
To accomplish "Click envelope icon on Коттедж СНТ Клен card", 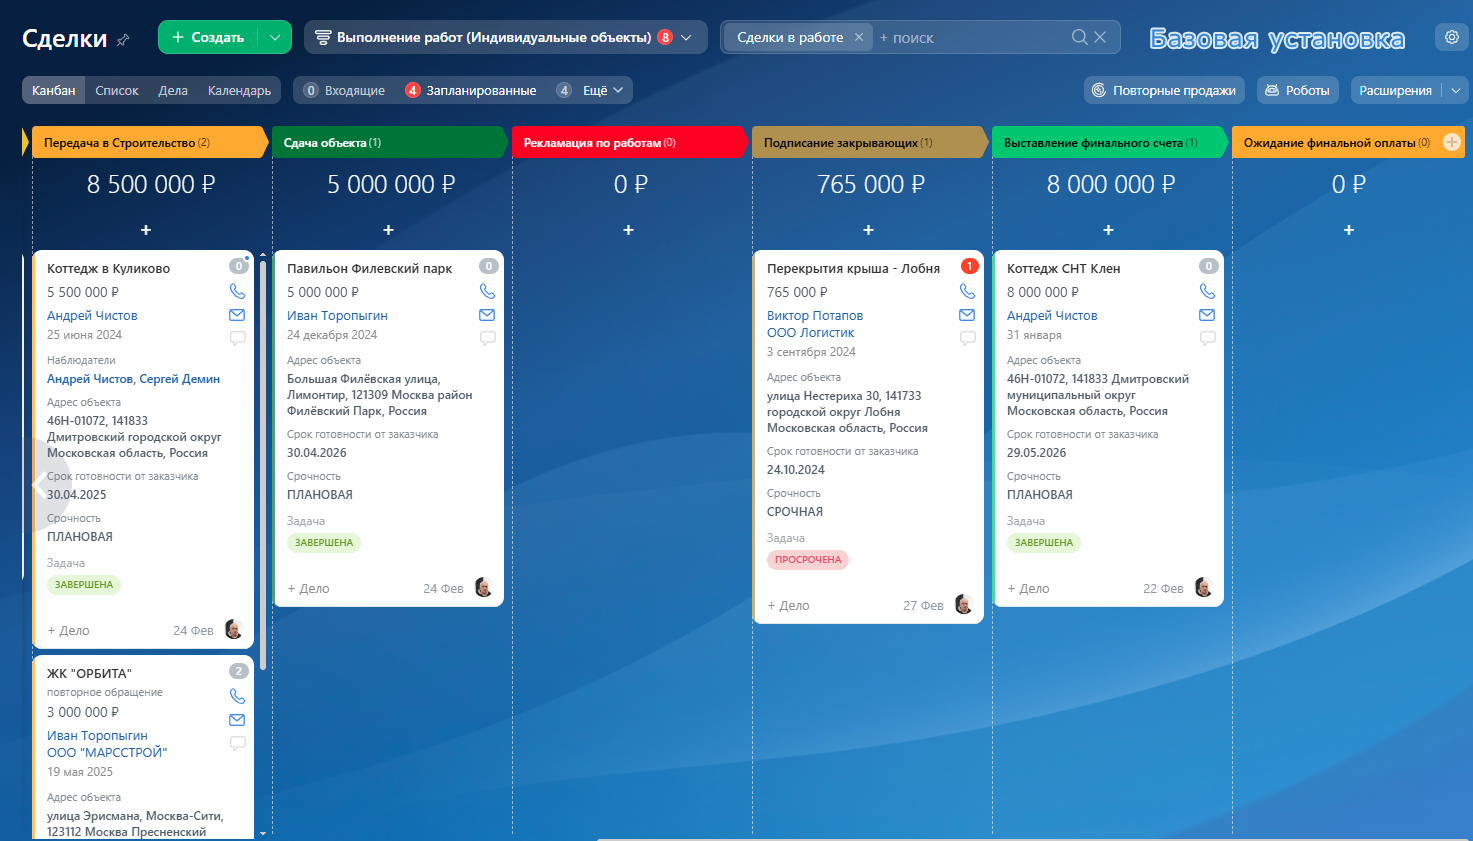I will [1207, 315].
